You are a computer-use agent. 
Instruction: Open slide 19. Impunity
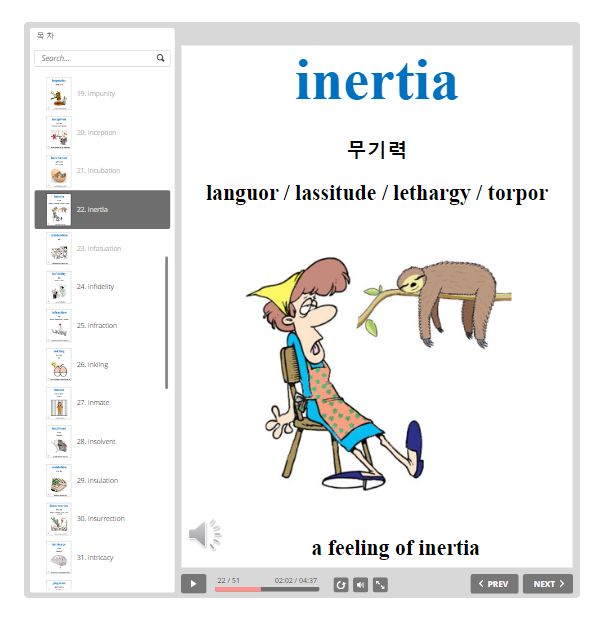(95, 94)
